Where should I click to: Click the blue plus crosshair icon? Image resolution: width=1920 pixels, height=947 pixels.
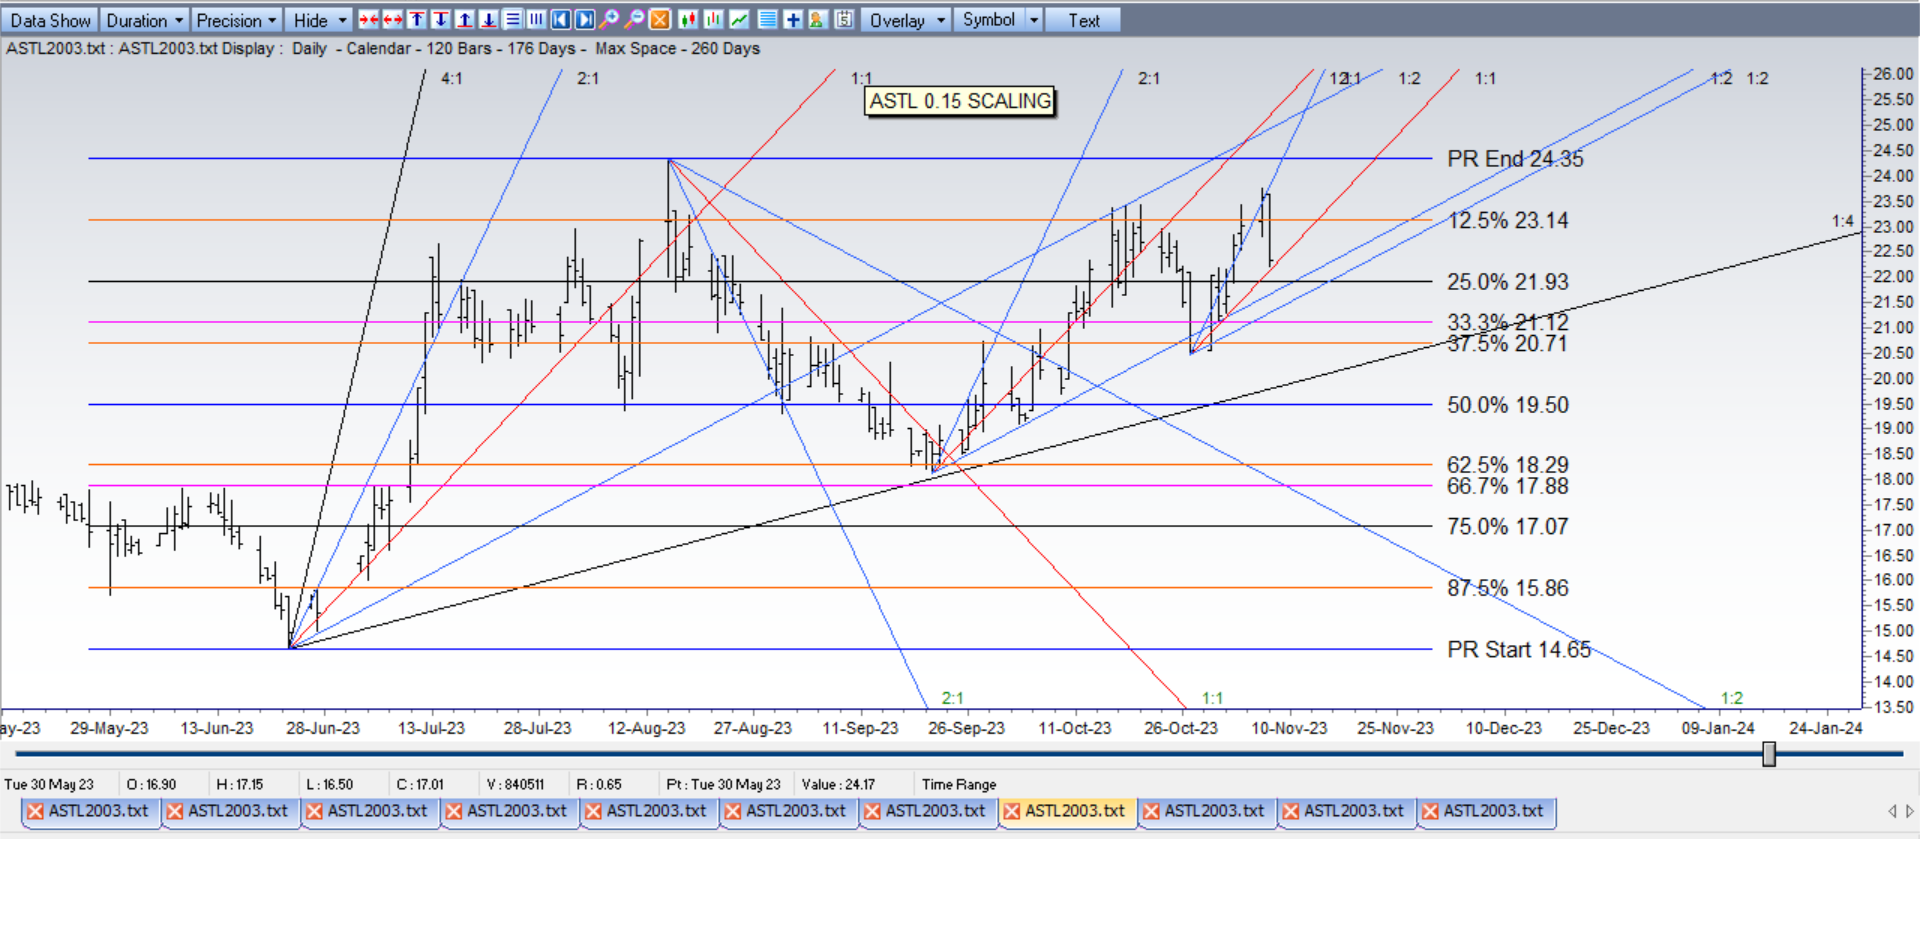coord(793,20)
